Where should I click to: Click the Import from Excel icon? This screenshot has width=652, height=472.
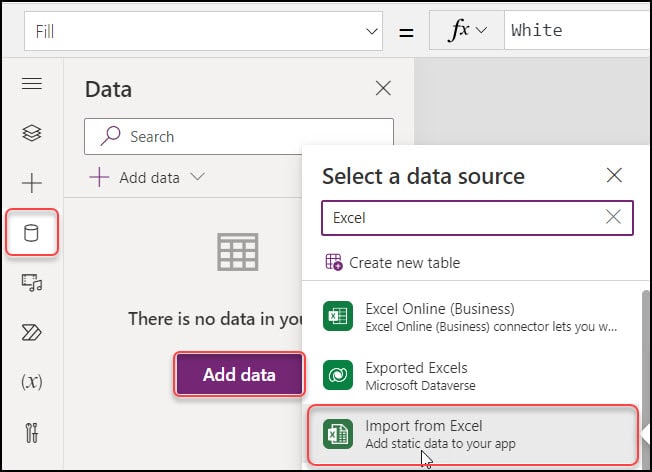point(338,434)
